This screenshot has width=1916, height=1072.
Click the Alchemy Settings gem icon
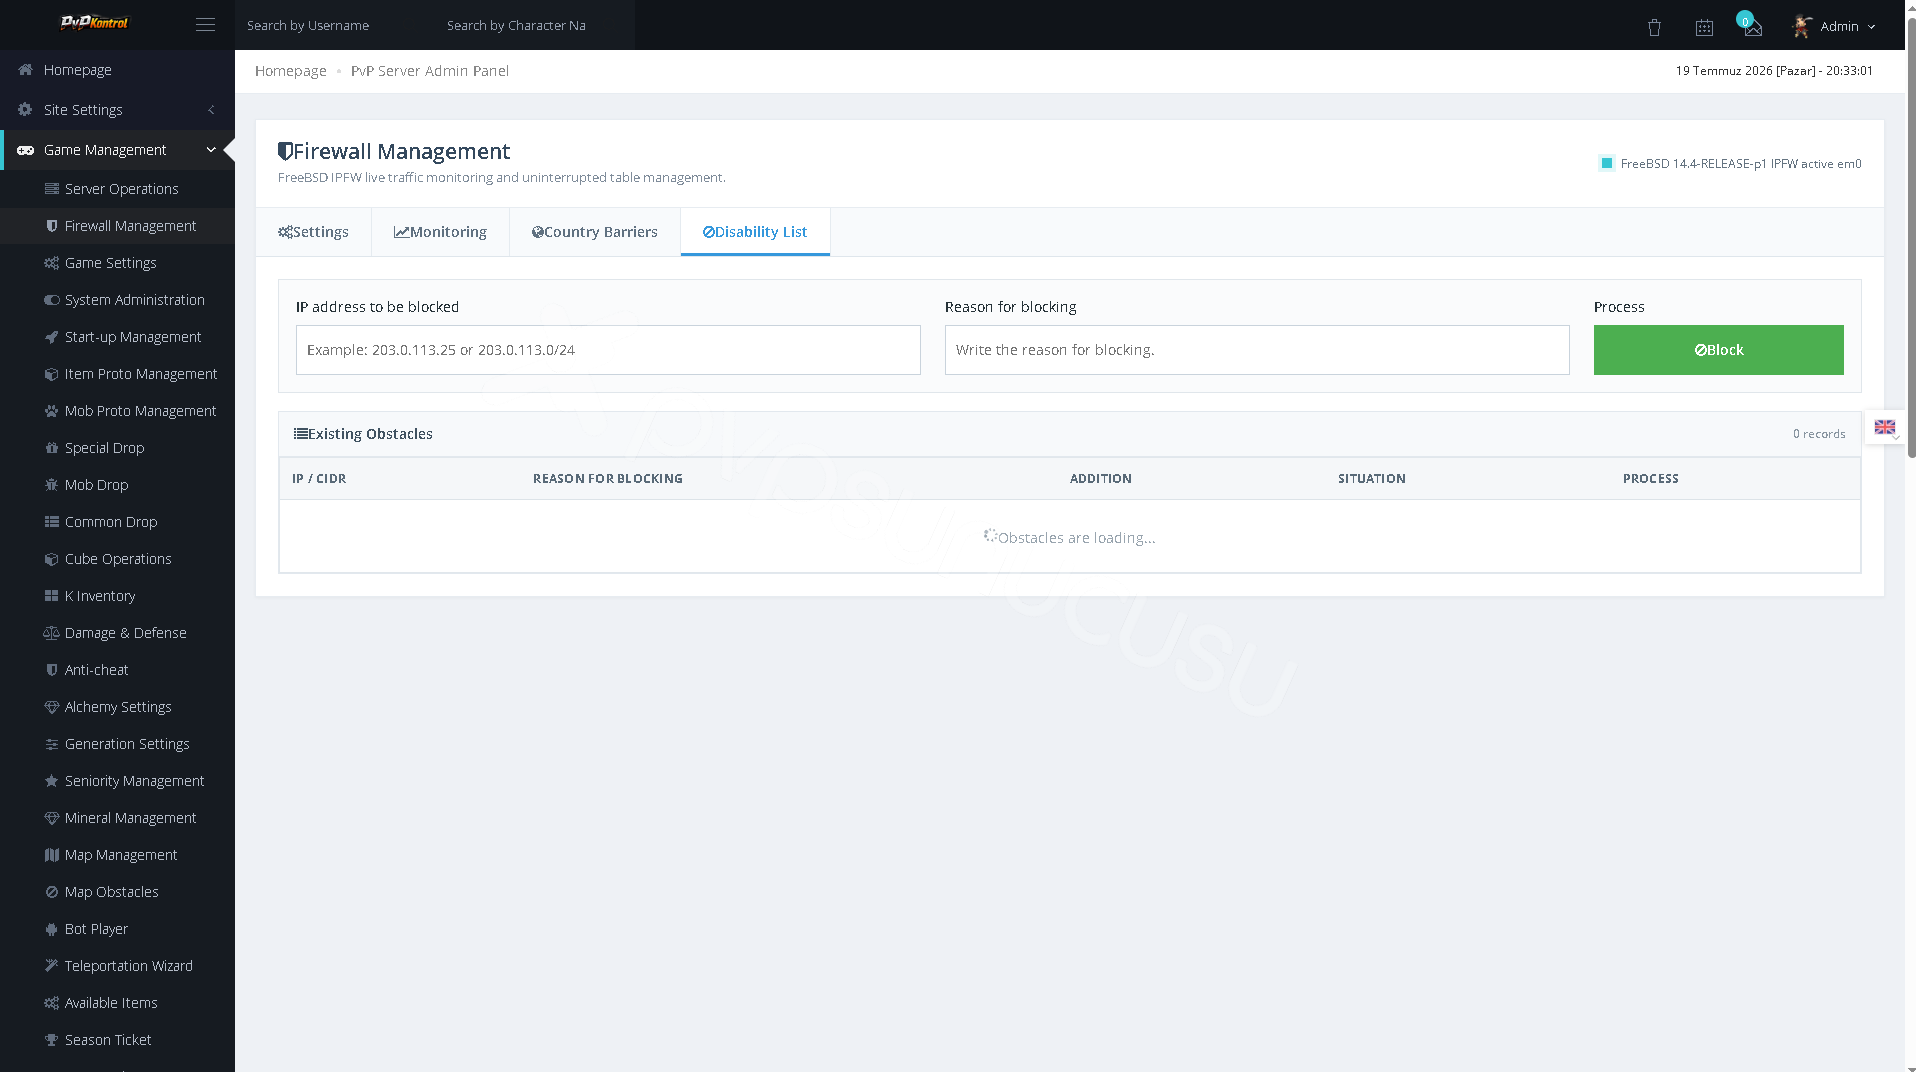click(52, 707)
